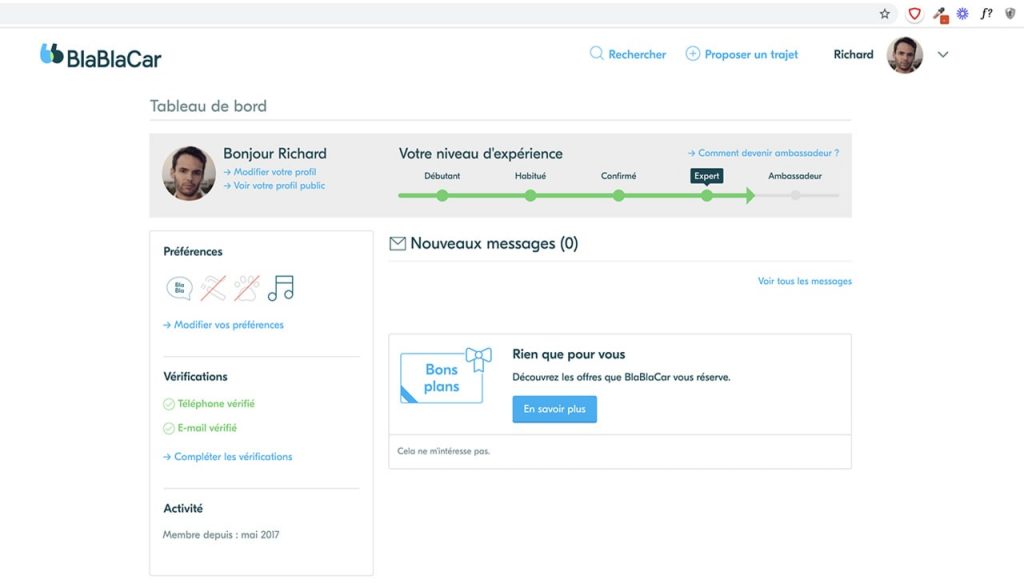1024x584 pixels.
Task: Click the crossed-out smoking preference icon
Action: coord(213,288)
